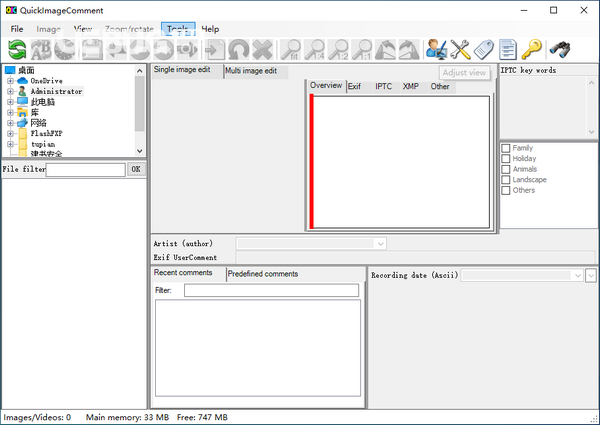Click the AB rename files toolbar icon
Viewport: 600px width, 425px height.
click(x=41, y=50)
